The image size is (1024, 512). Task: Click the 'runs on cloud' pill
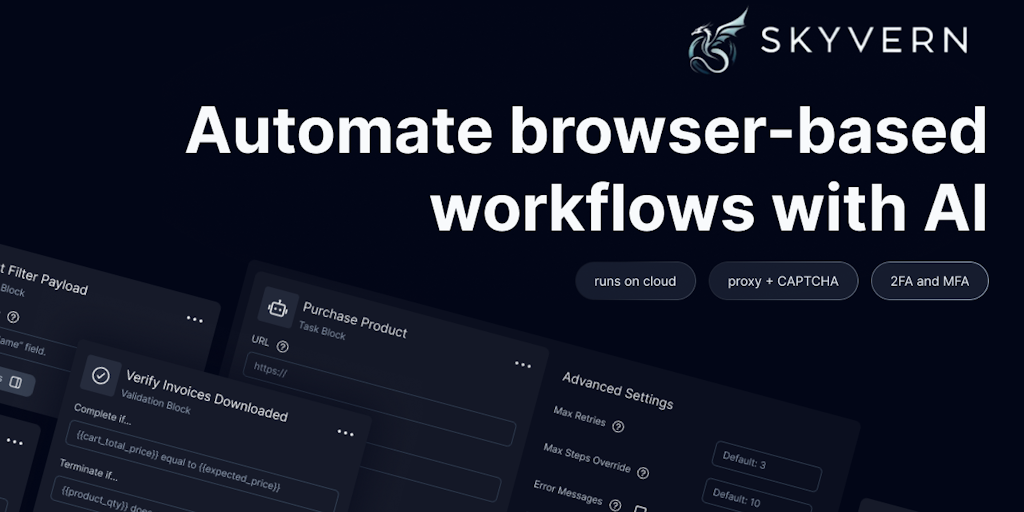coord(635,281)
